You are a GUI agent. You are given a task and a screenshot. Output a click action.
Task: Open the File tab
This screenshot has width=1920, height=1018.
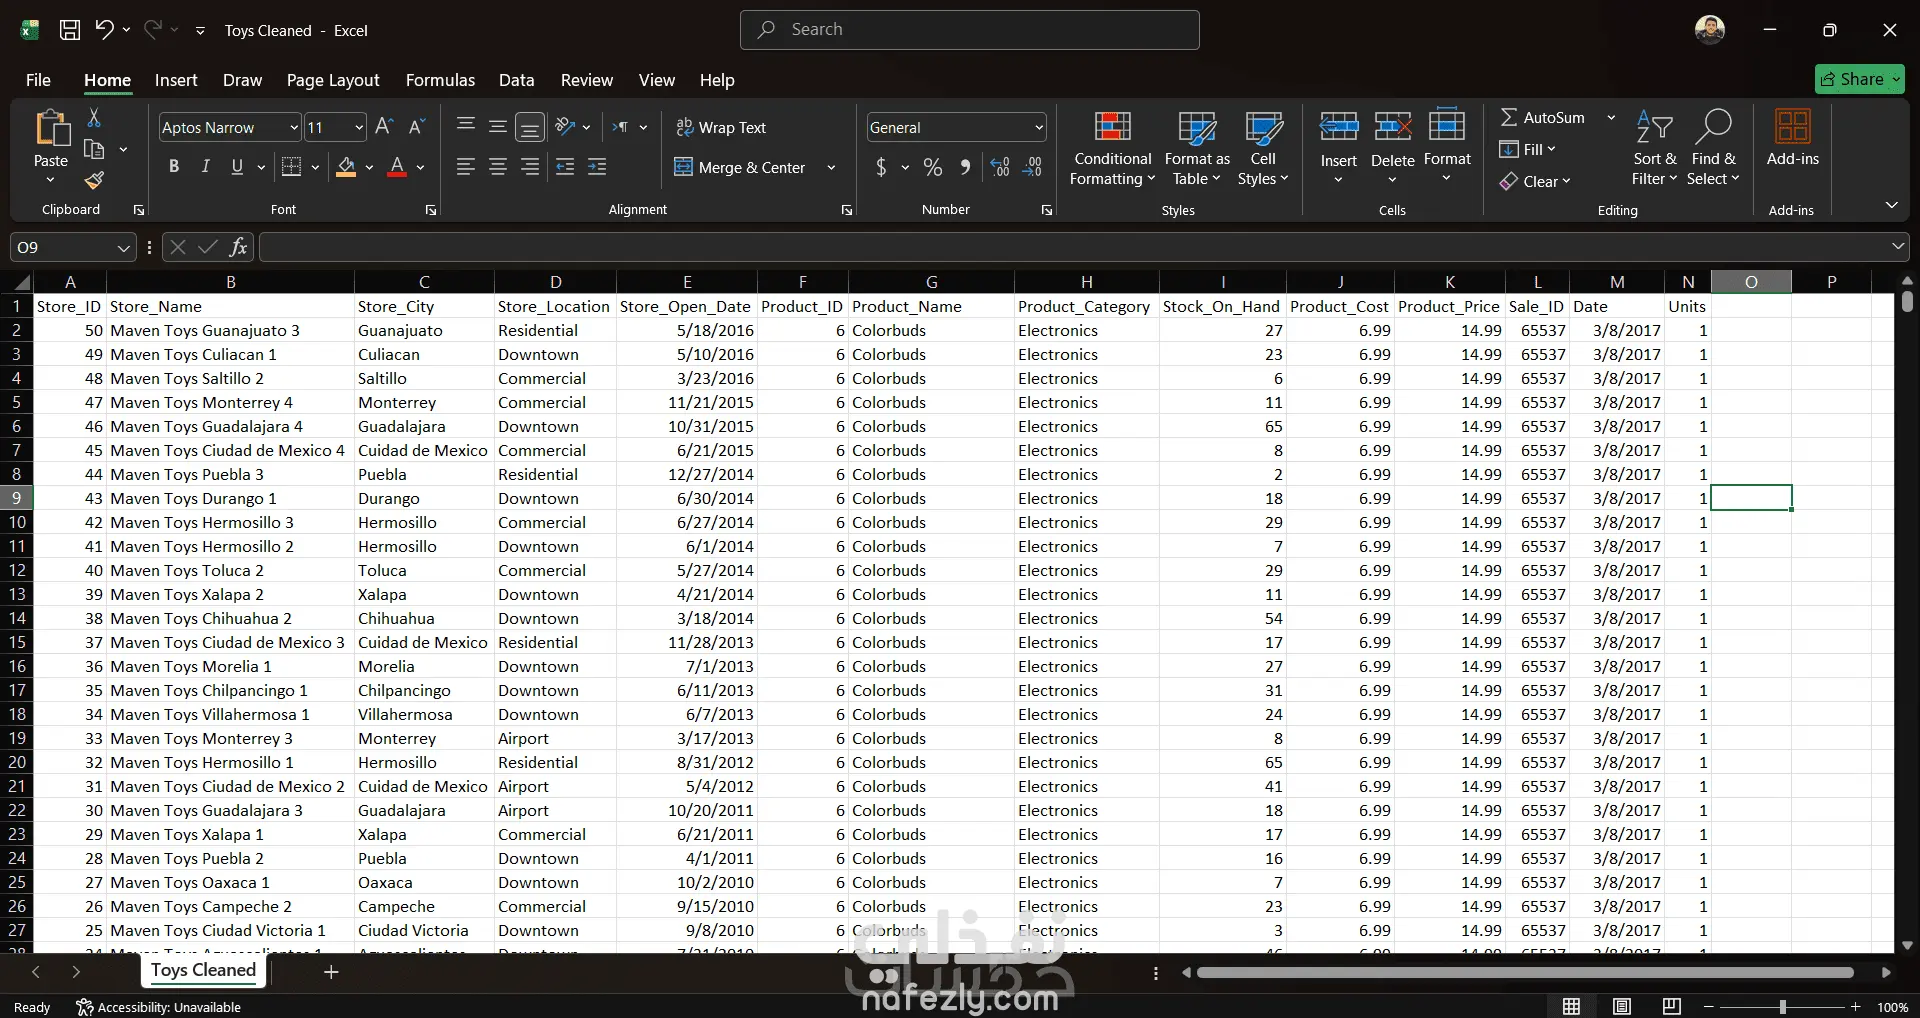(38, 80)
